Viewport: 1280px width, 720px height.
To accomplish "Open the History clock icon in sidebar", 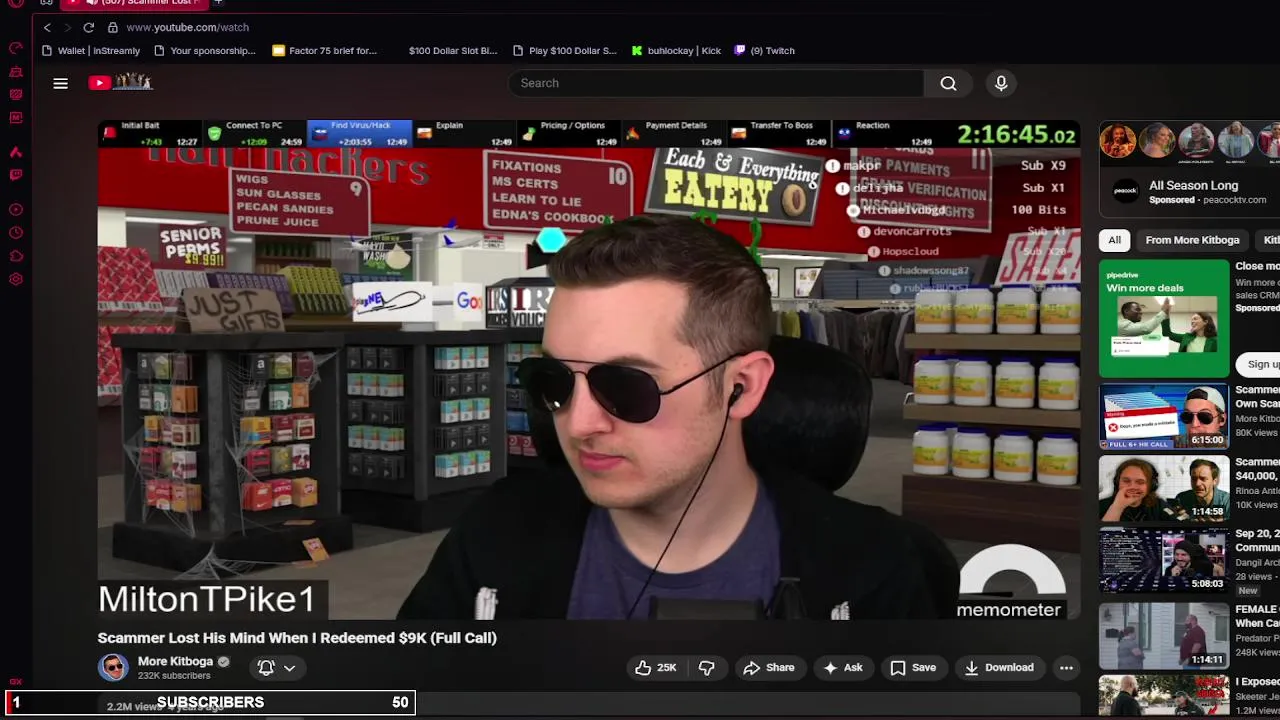I will (x=16, y=233).
